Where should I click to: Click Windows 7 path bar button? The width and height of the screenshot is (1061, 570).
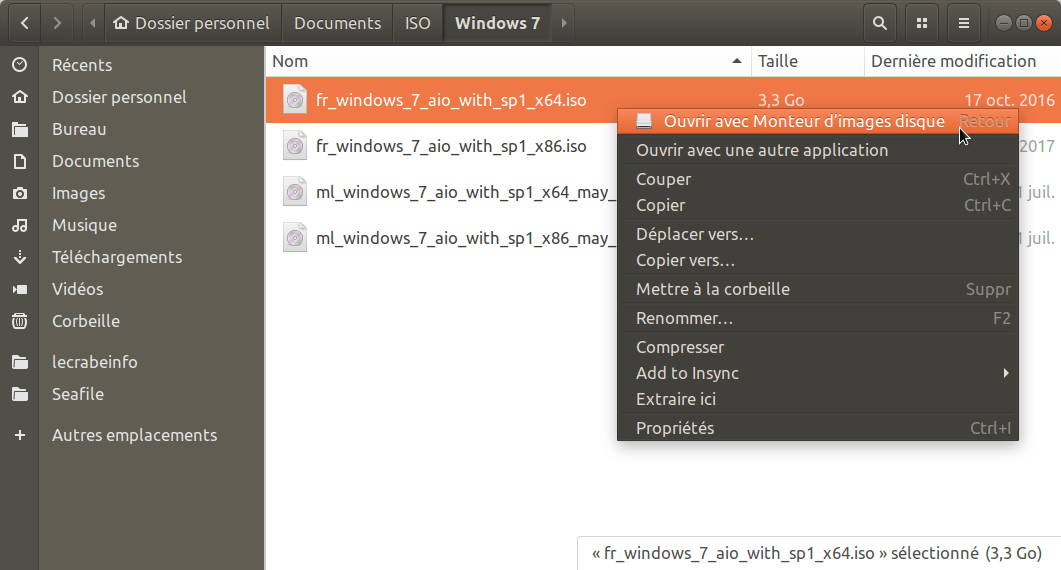coord(497,23)
